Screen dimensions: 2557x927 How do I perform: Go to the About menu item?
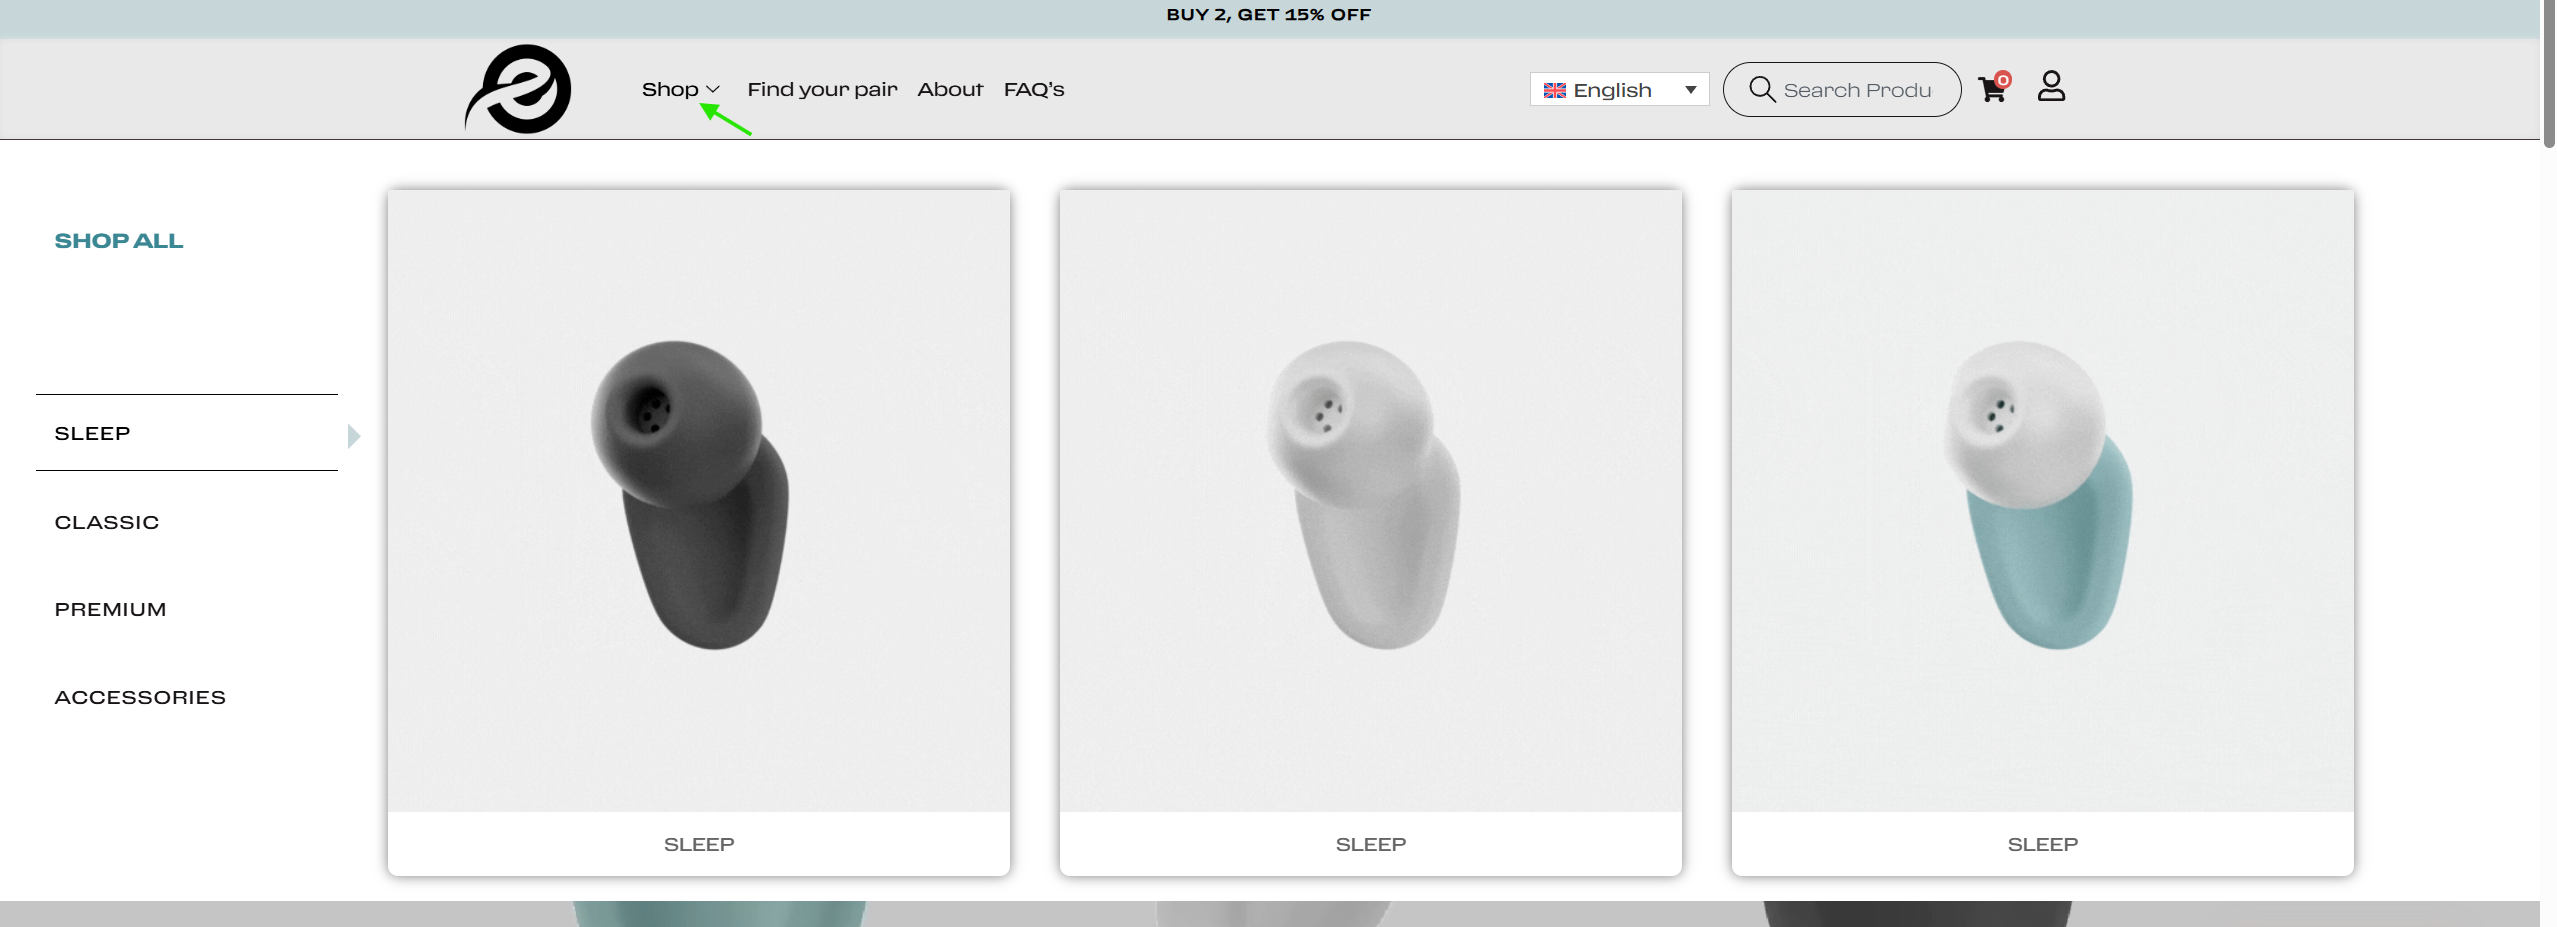pos(950,89)
